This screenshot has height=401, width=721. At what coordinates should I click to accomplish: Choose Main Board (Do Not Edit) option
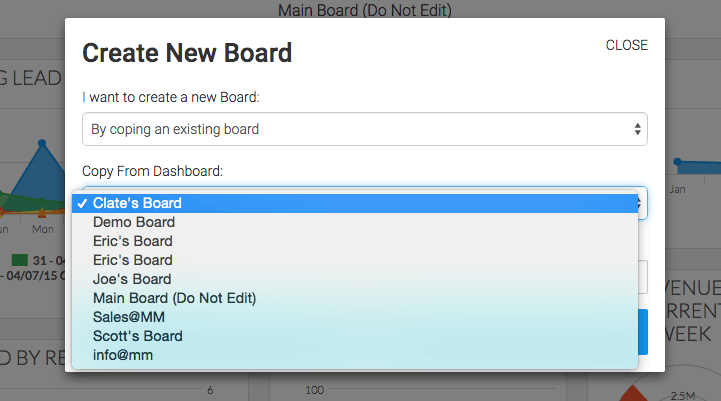coord(355,298)
